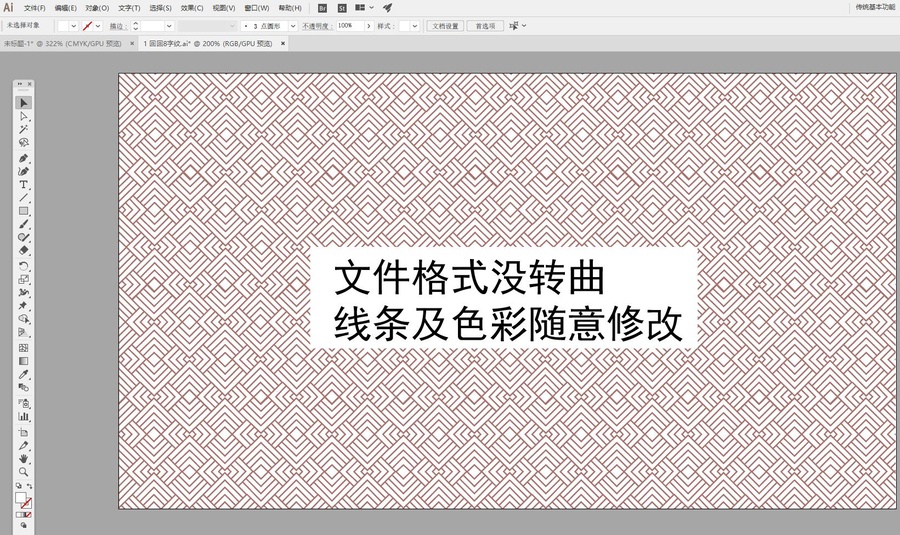Select the Rectangle tool
The image size is (900, 535).
click(x=24, y=211)
